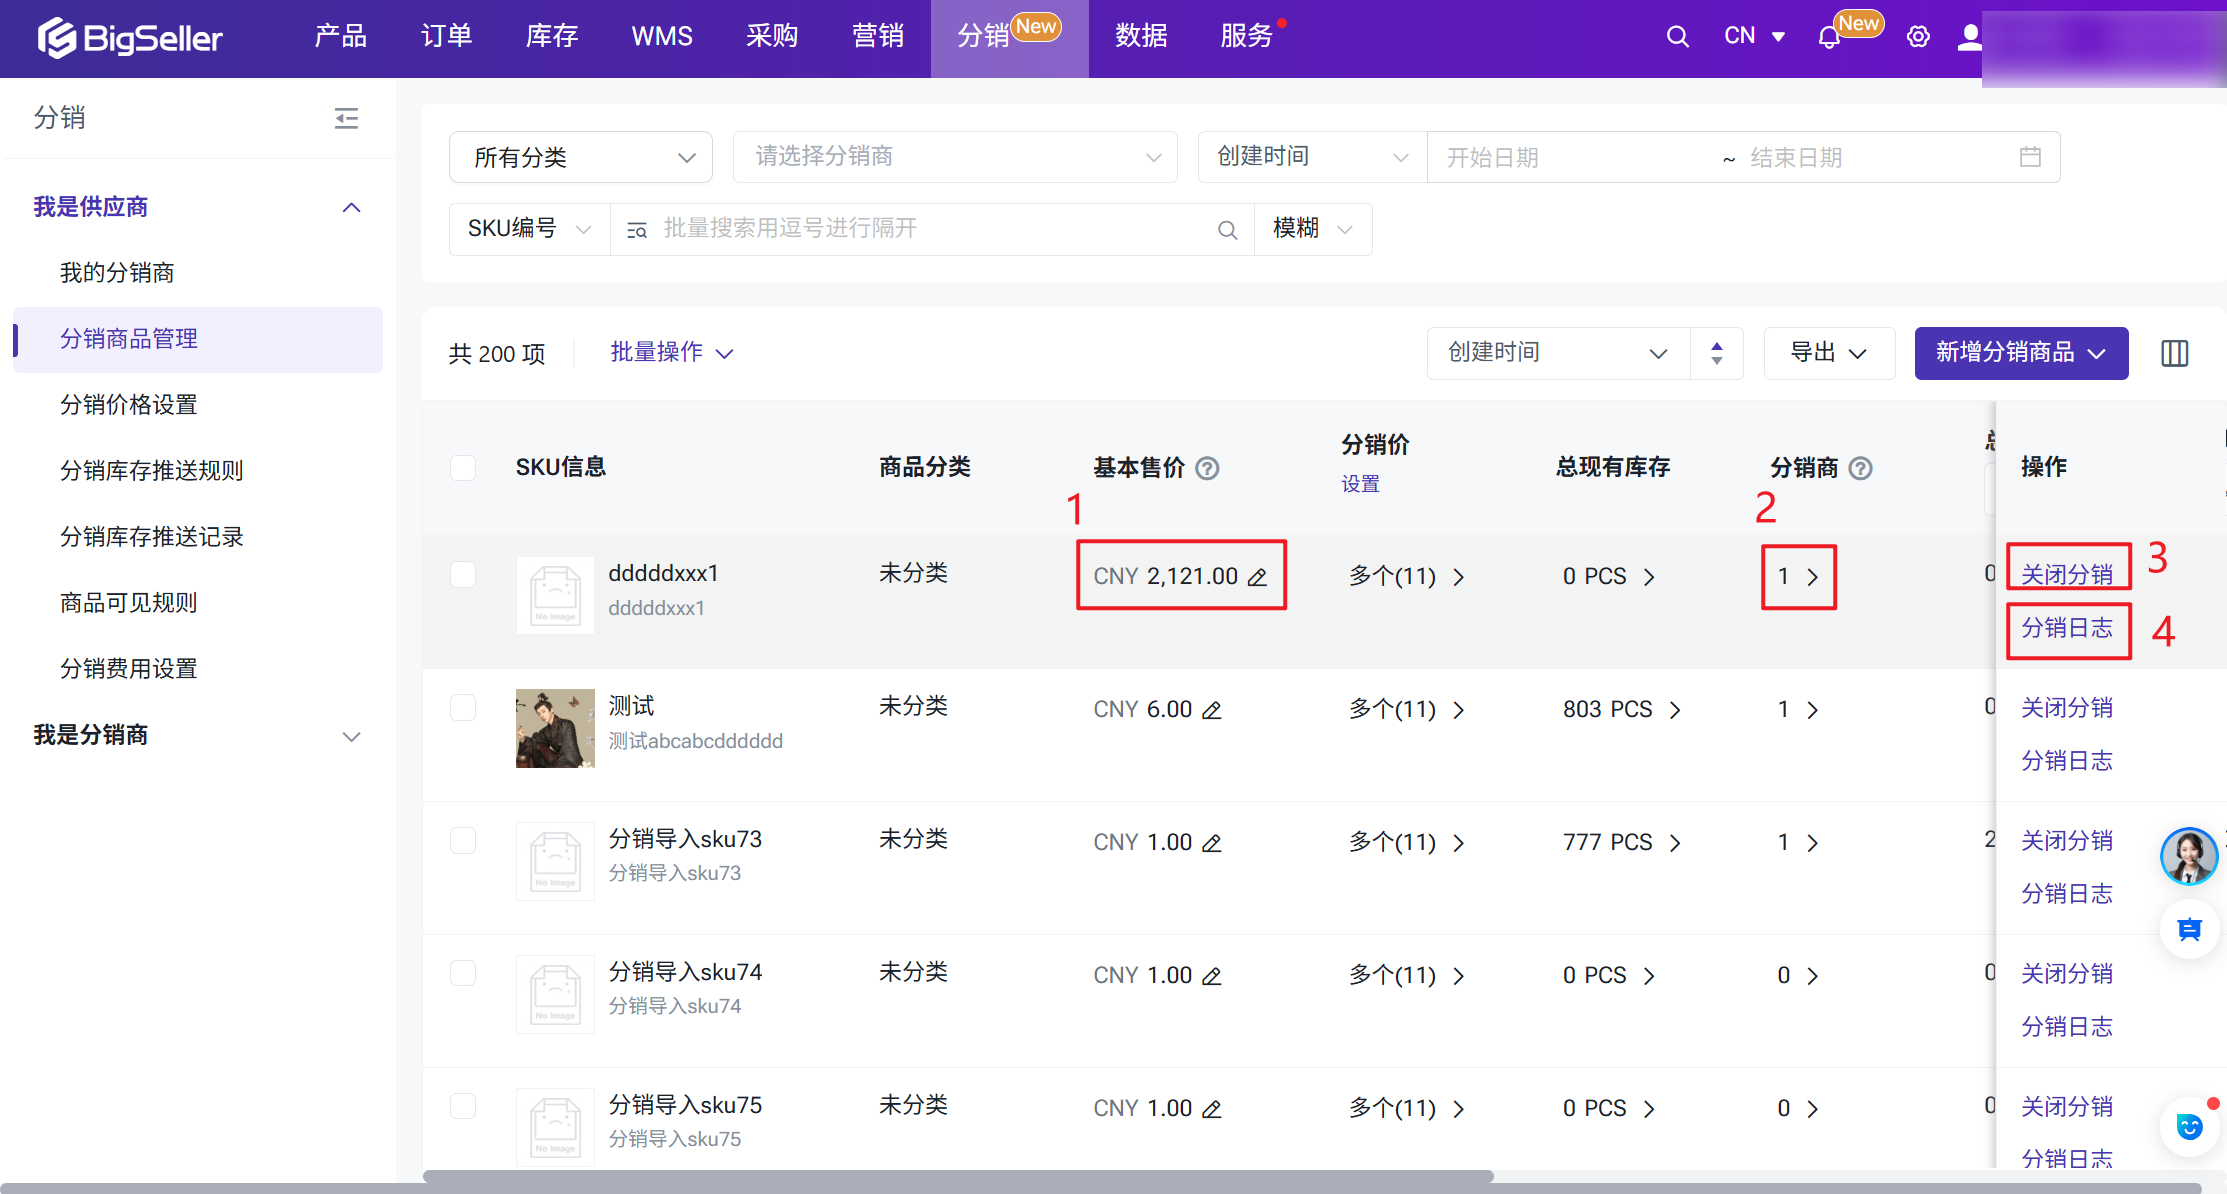Open the 所有分类 category dropdown
This screenshot has height=1194, width=2227.
click(580, 157)
